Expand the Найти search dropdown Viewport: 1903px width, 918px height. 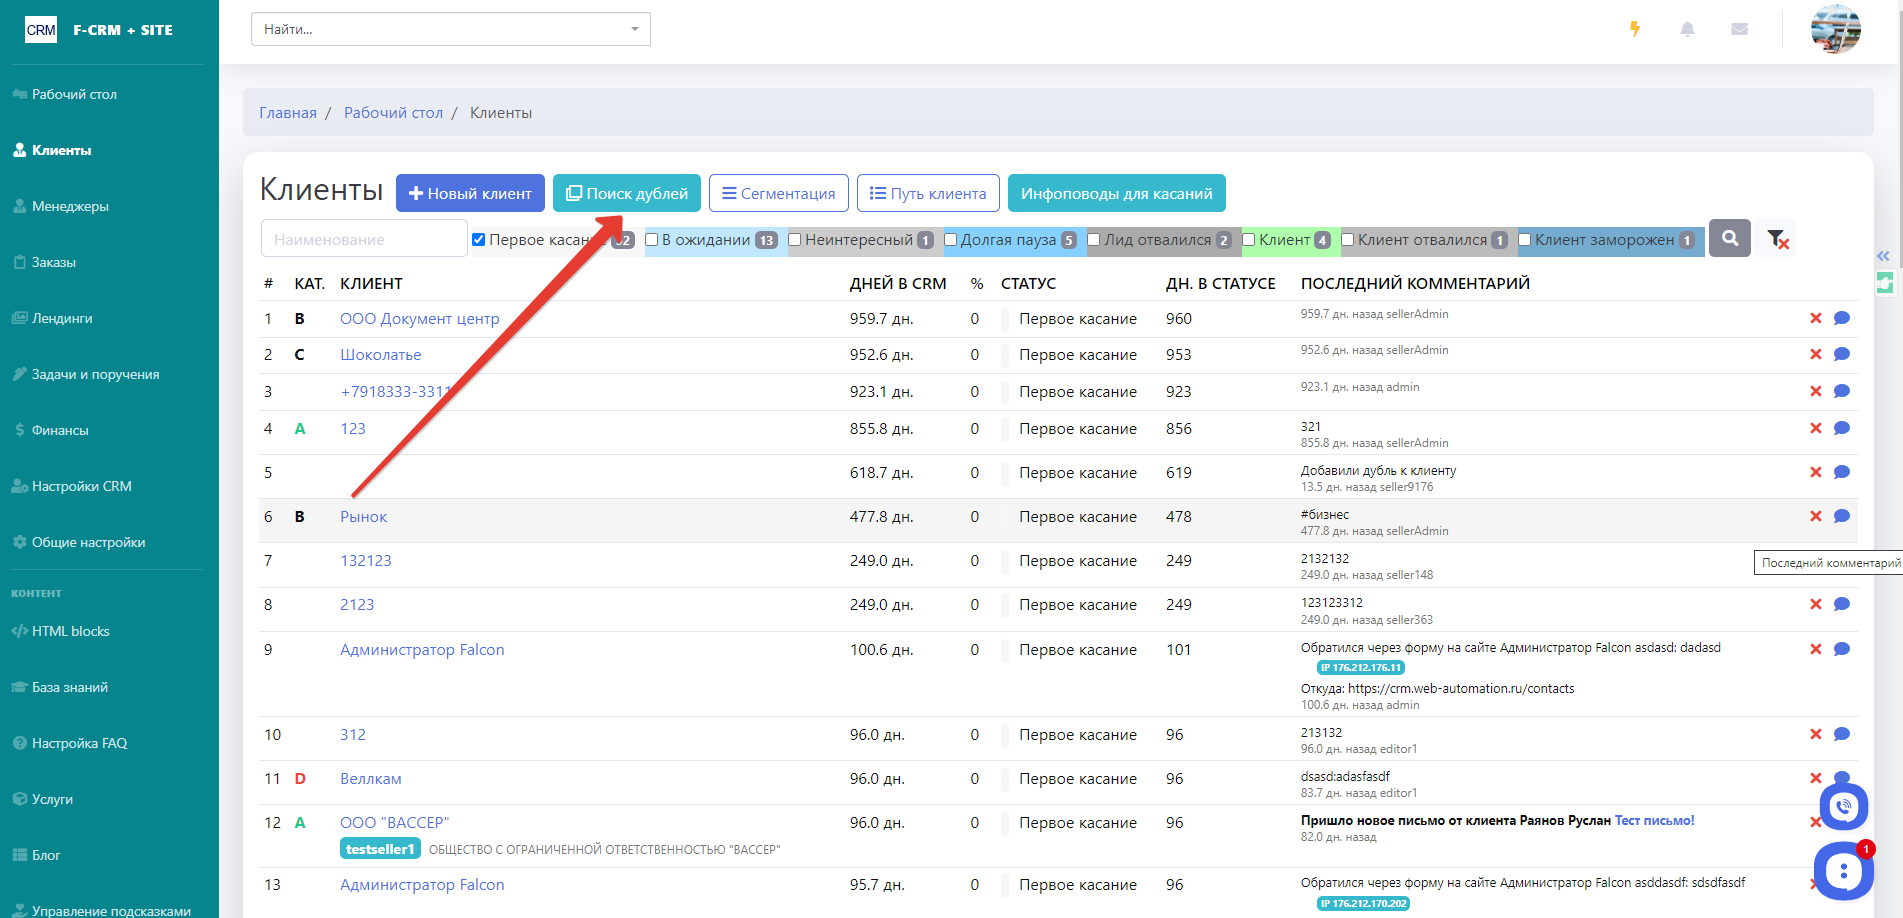tap(634, 29)
